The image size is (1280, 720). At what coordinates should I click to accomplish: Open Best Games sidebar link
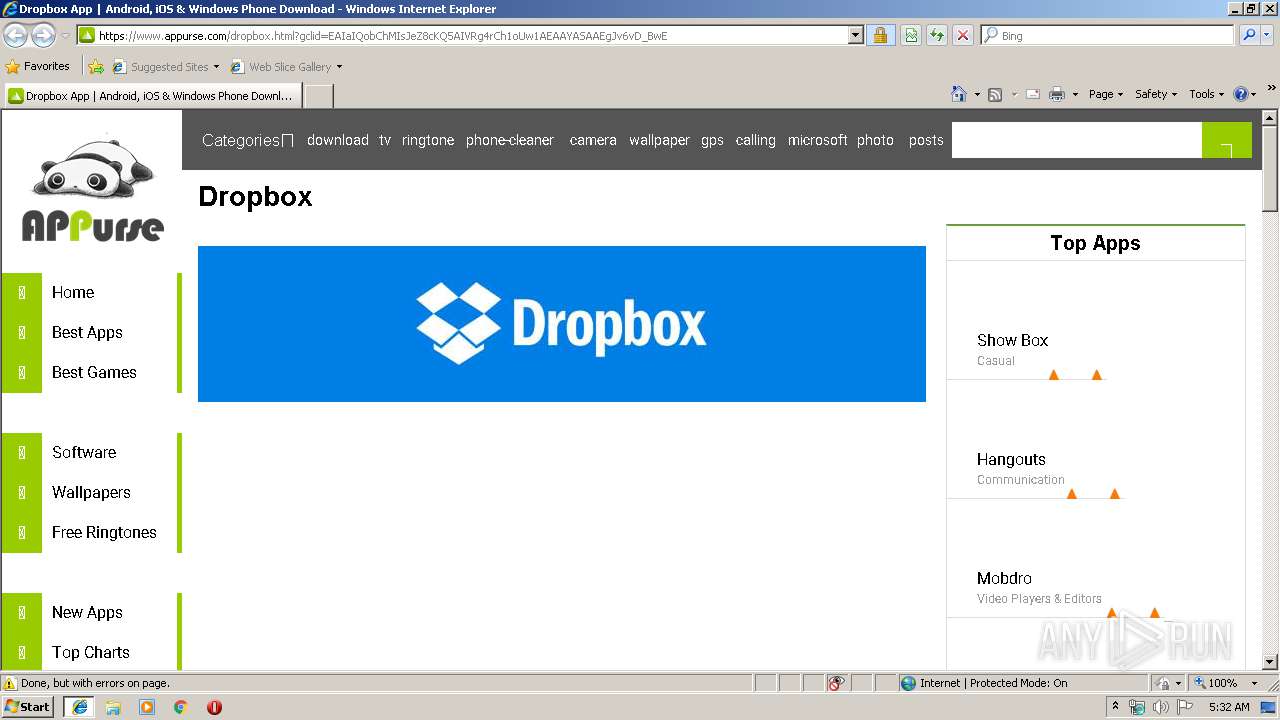pos(94,372)
